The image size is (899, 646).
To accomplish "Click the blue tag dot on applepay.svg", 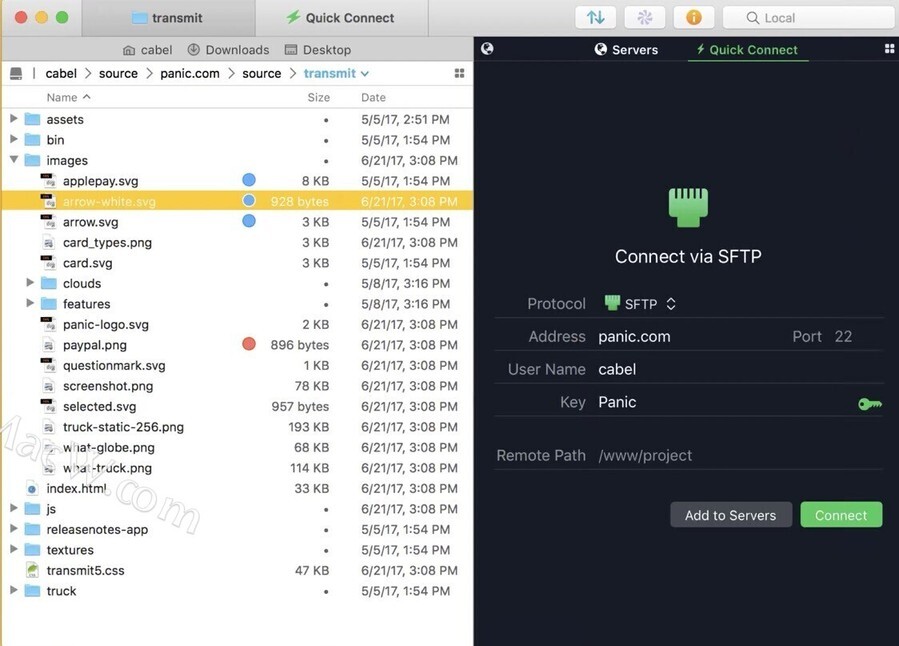I will 249,180.
